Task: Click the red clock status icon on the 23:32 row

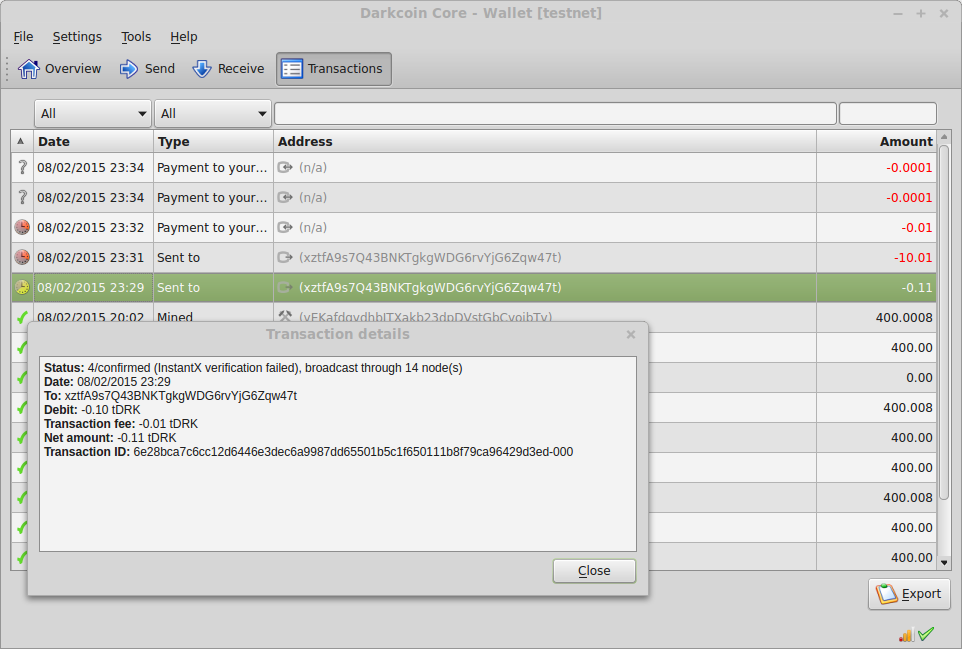Action: [22, 228]
